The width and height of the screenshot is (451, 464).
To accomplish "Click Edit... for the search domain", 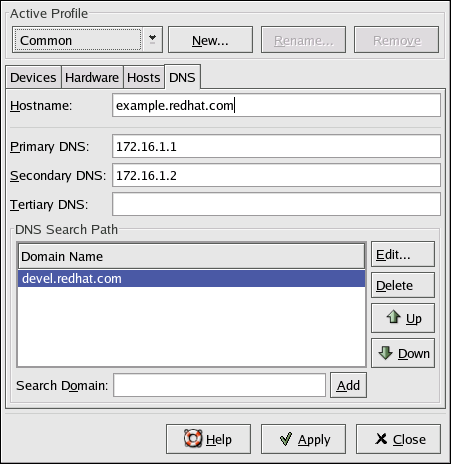I will pos(403,254).
